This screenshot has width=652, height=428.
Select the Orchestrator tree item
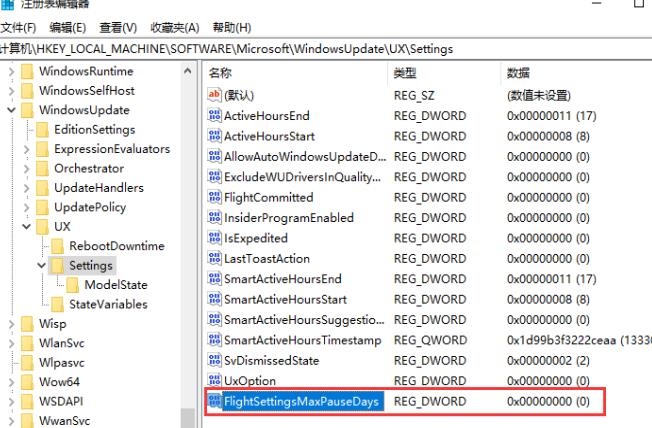(x=89, y=168)
